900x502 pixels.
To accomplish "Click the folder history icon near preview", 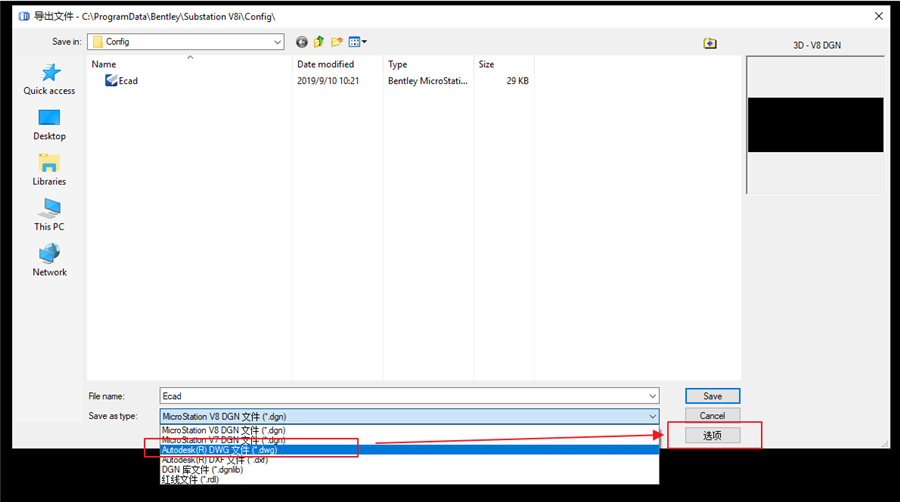I will [x=710, y=44].
